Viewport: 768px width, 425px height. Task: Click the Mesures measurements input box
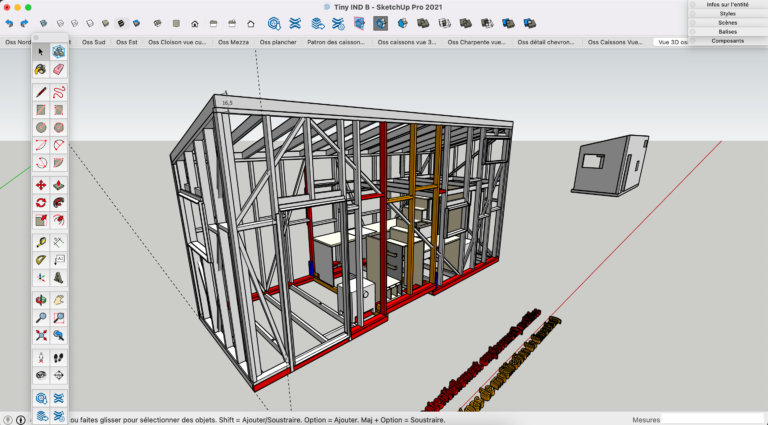coord(714,420)
